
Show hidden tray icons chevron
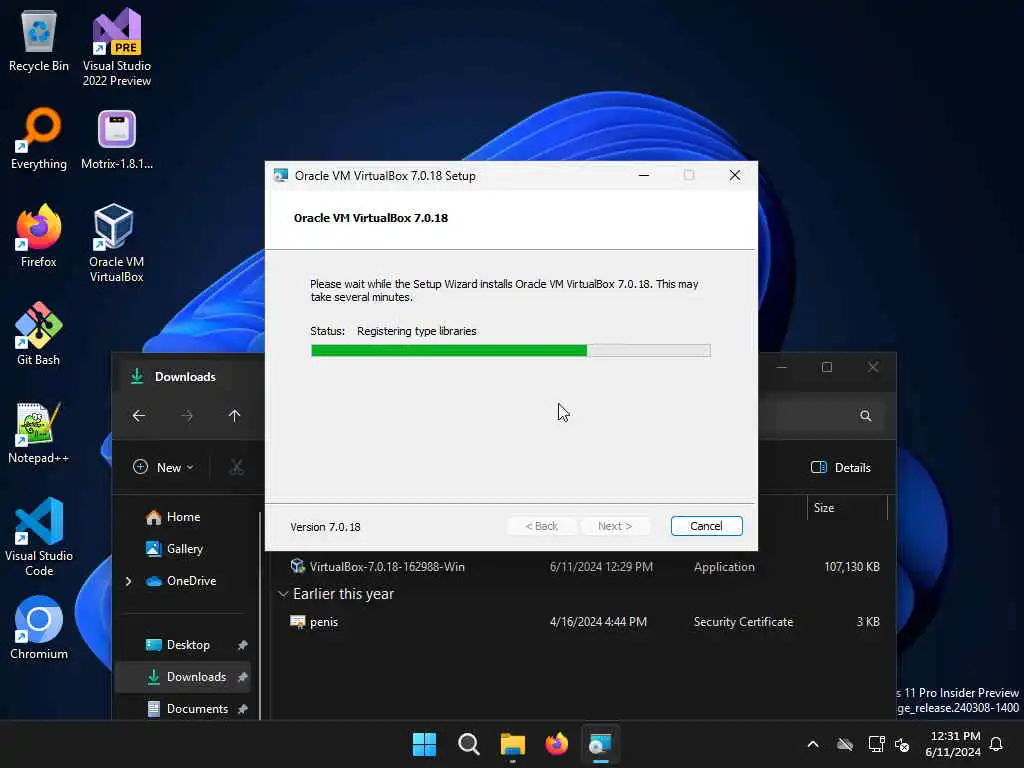813,744
